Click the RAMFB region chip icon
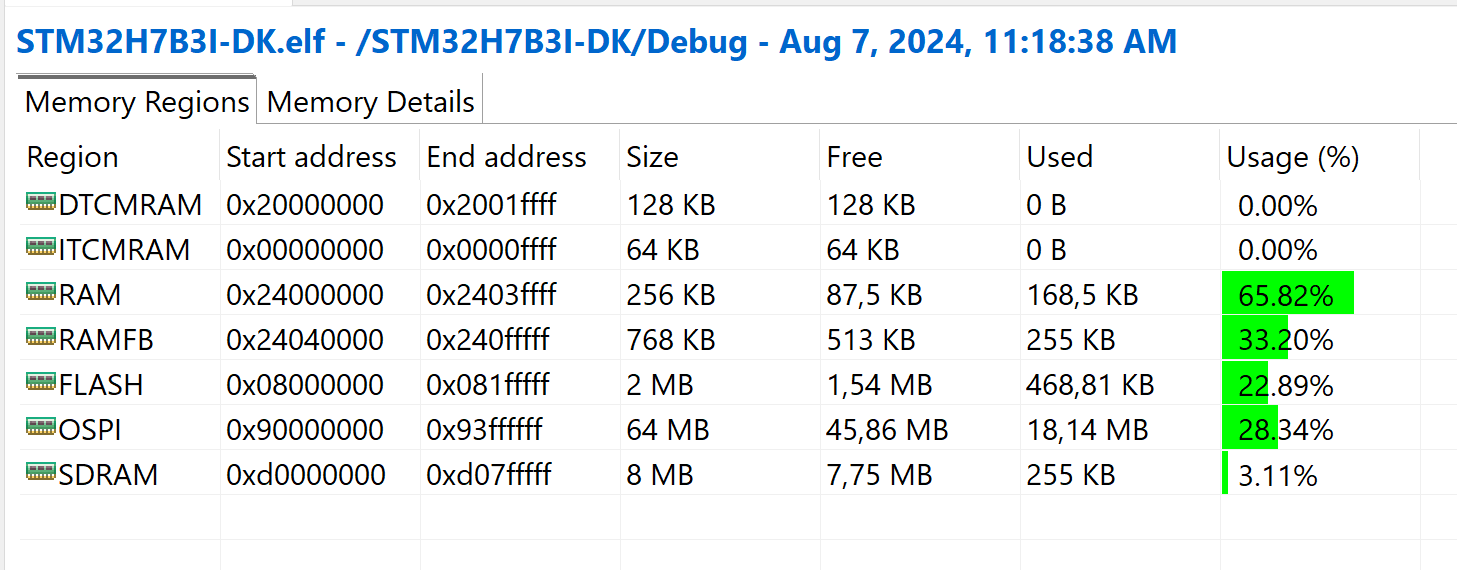 tap(40, 337)
